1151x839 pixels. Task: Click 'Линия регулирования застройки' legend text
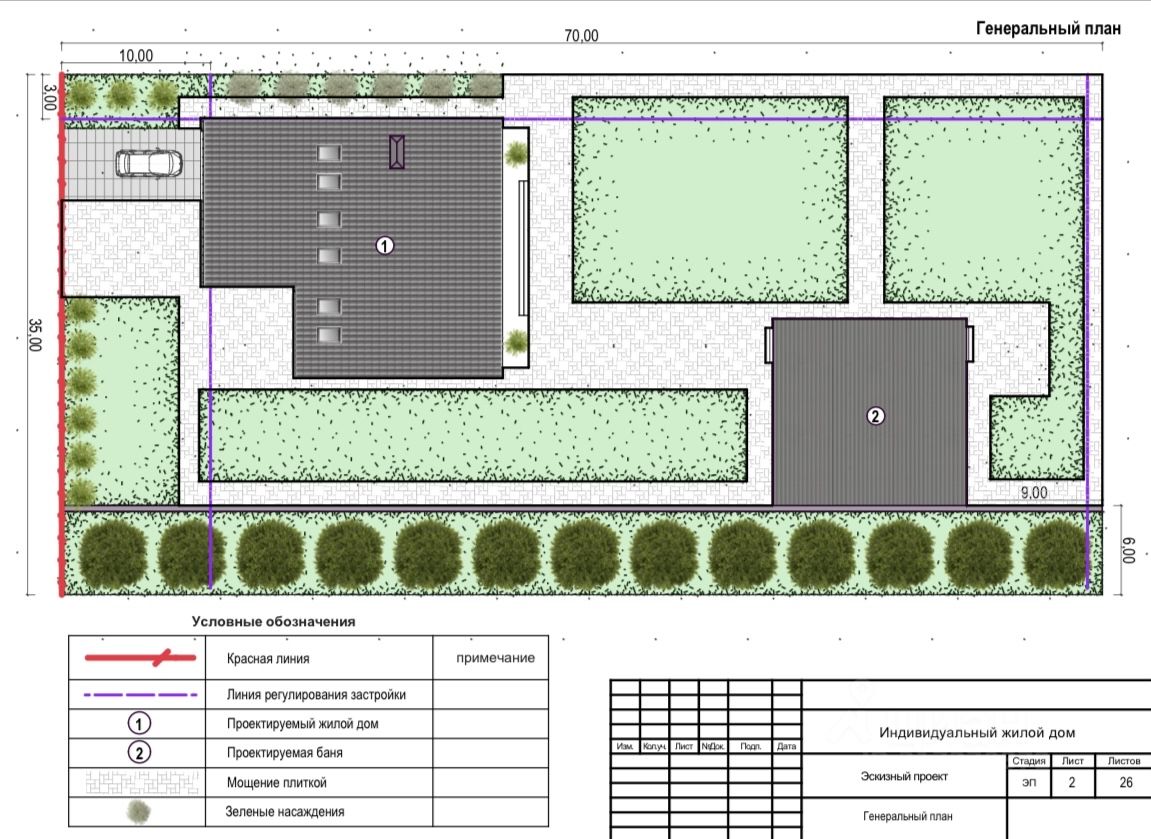pos(316,694)
